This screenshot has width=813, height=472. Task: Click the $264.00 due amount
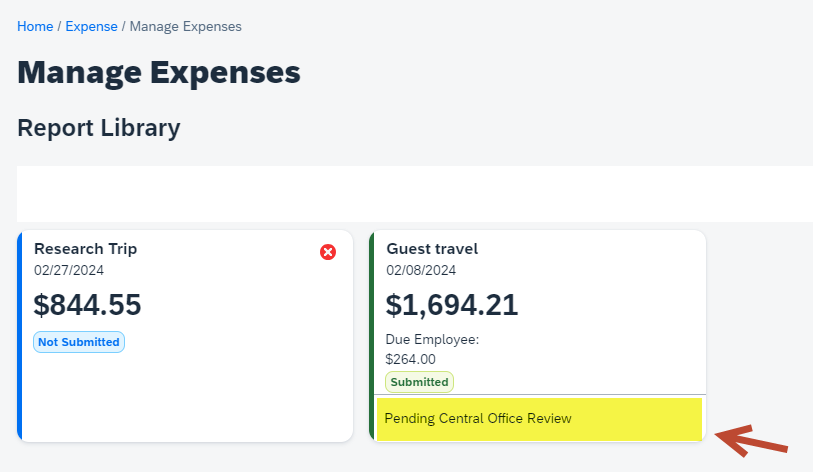tap(410, 359)
